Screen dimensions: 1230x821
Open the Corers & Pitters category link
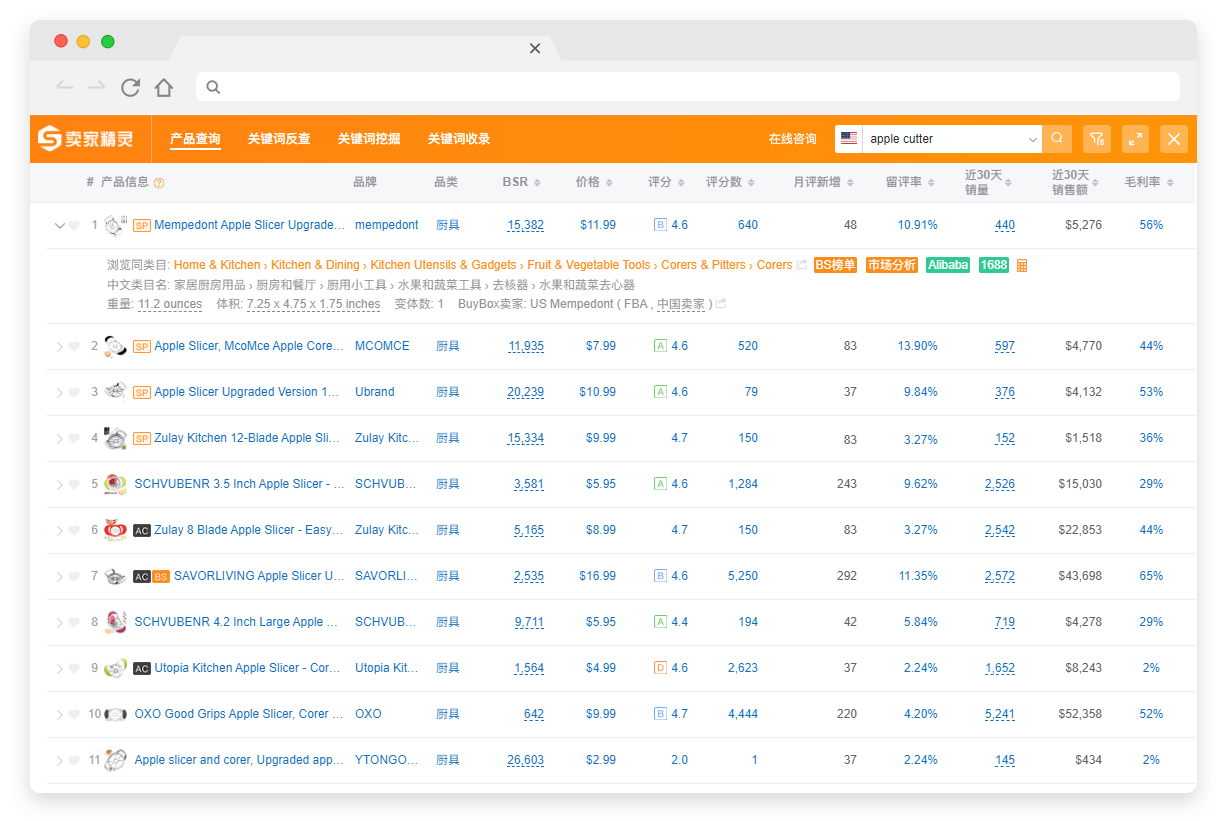(704, 265)
